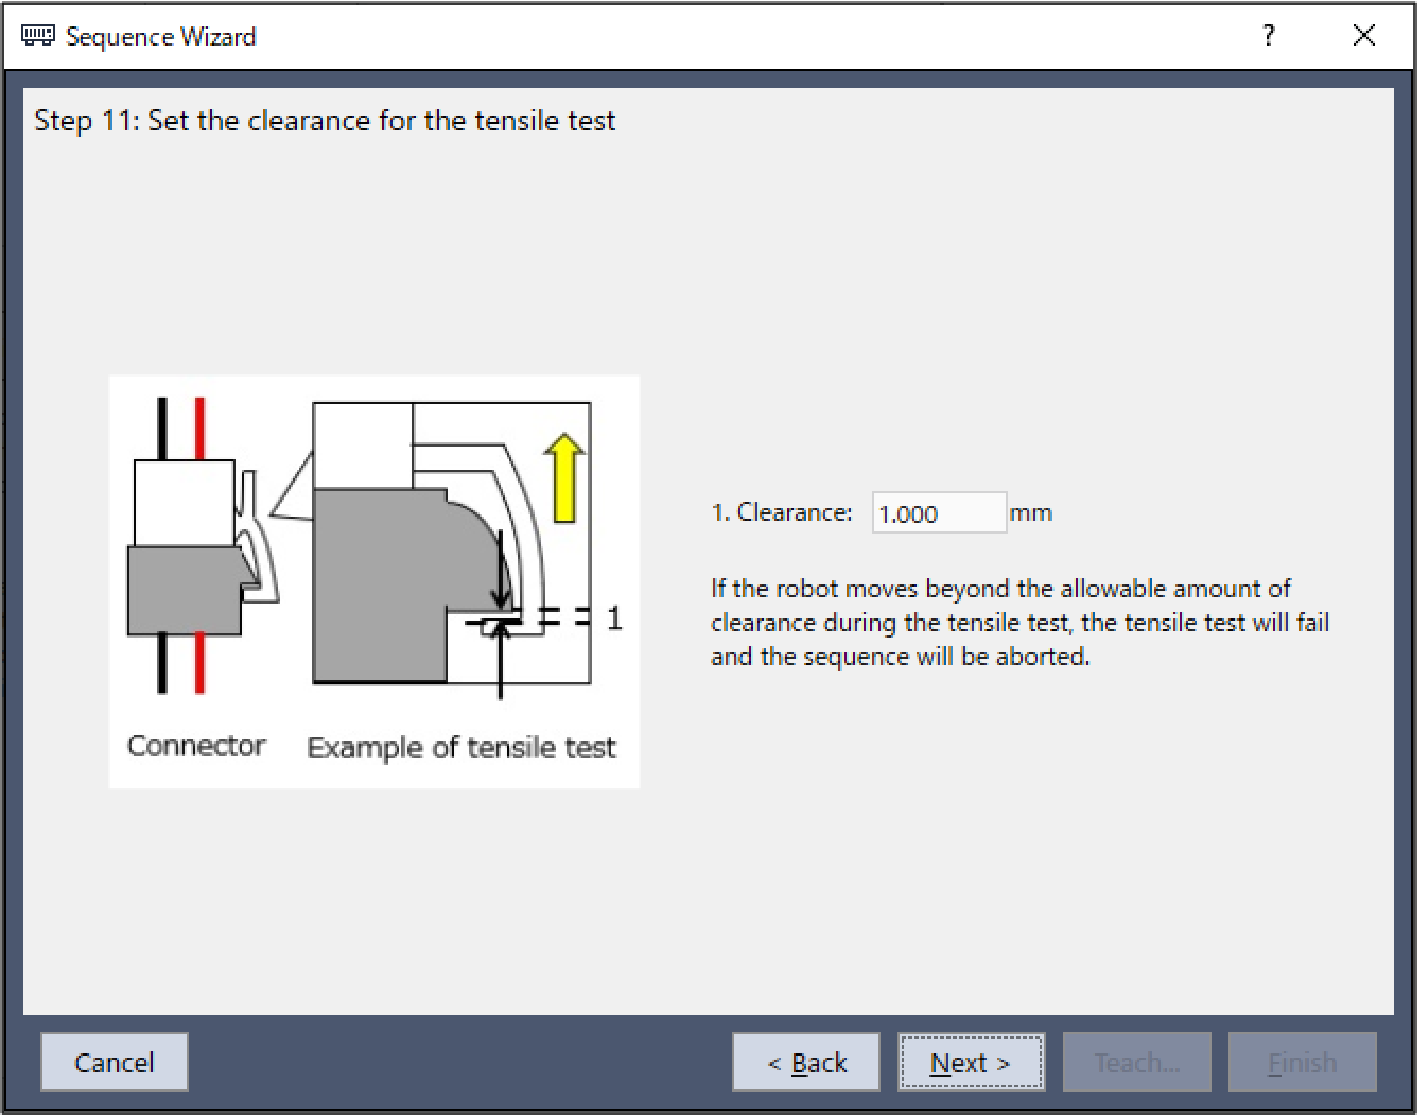
Task: Go to previous step with Back button
Action: click(x=806, y=1062)
